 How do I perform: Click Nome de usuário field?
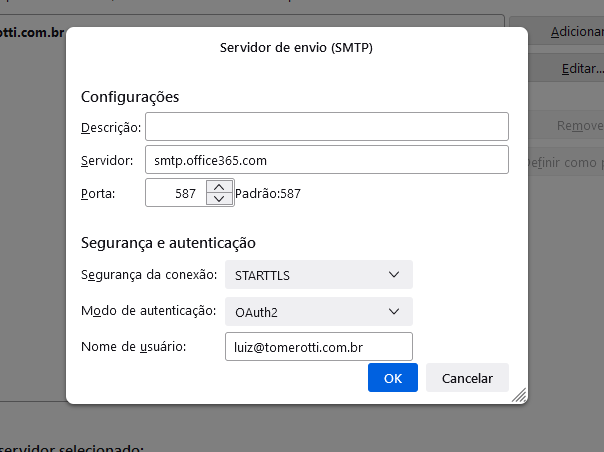[319, 347]
